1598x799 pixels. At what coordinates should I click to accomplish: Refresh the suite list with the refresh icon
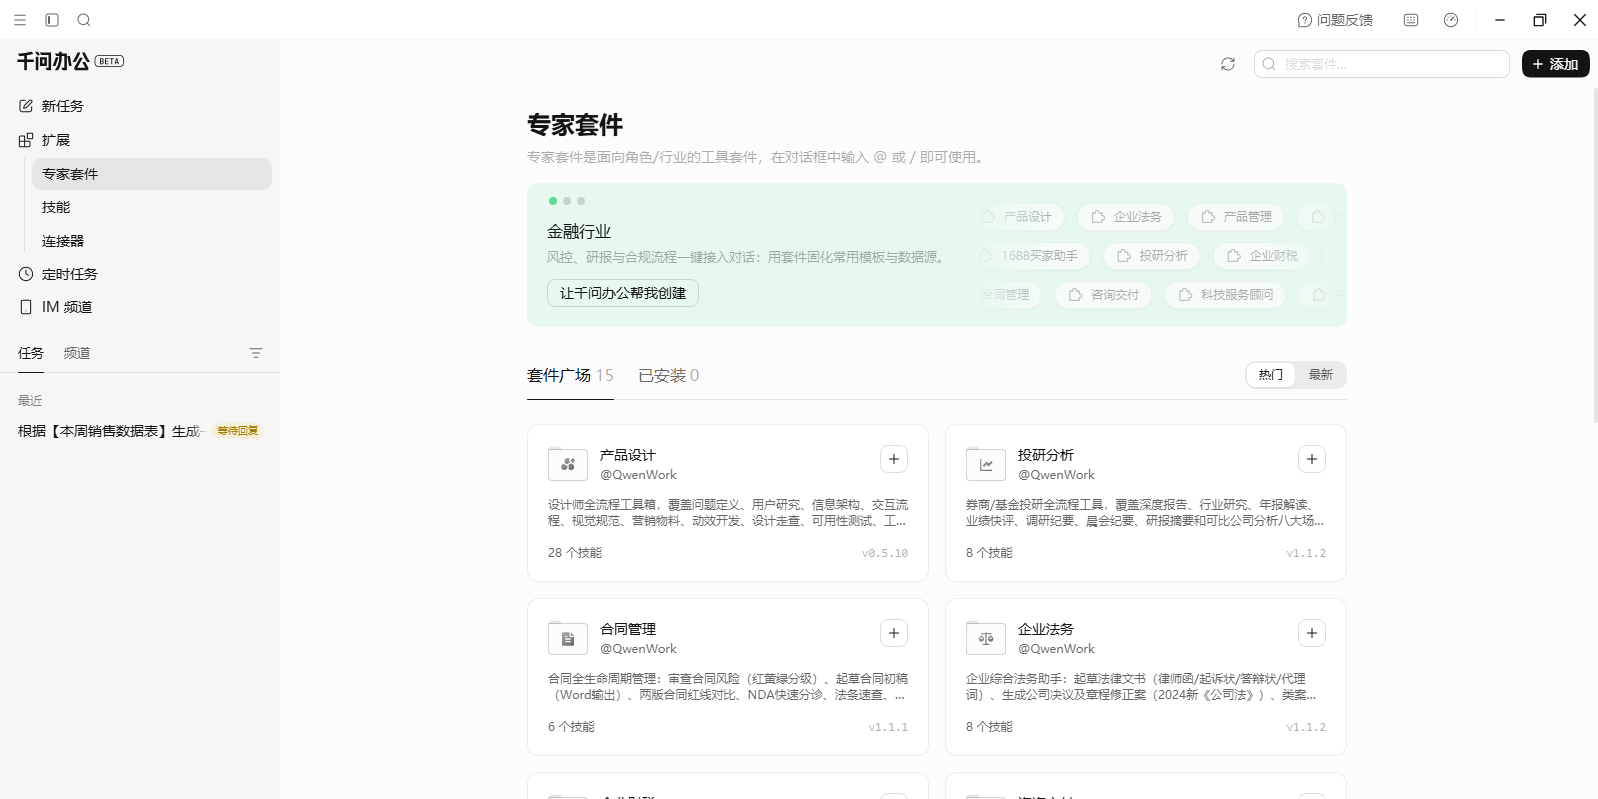coord(1228,64)
